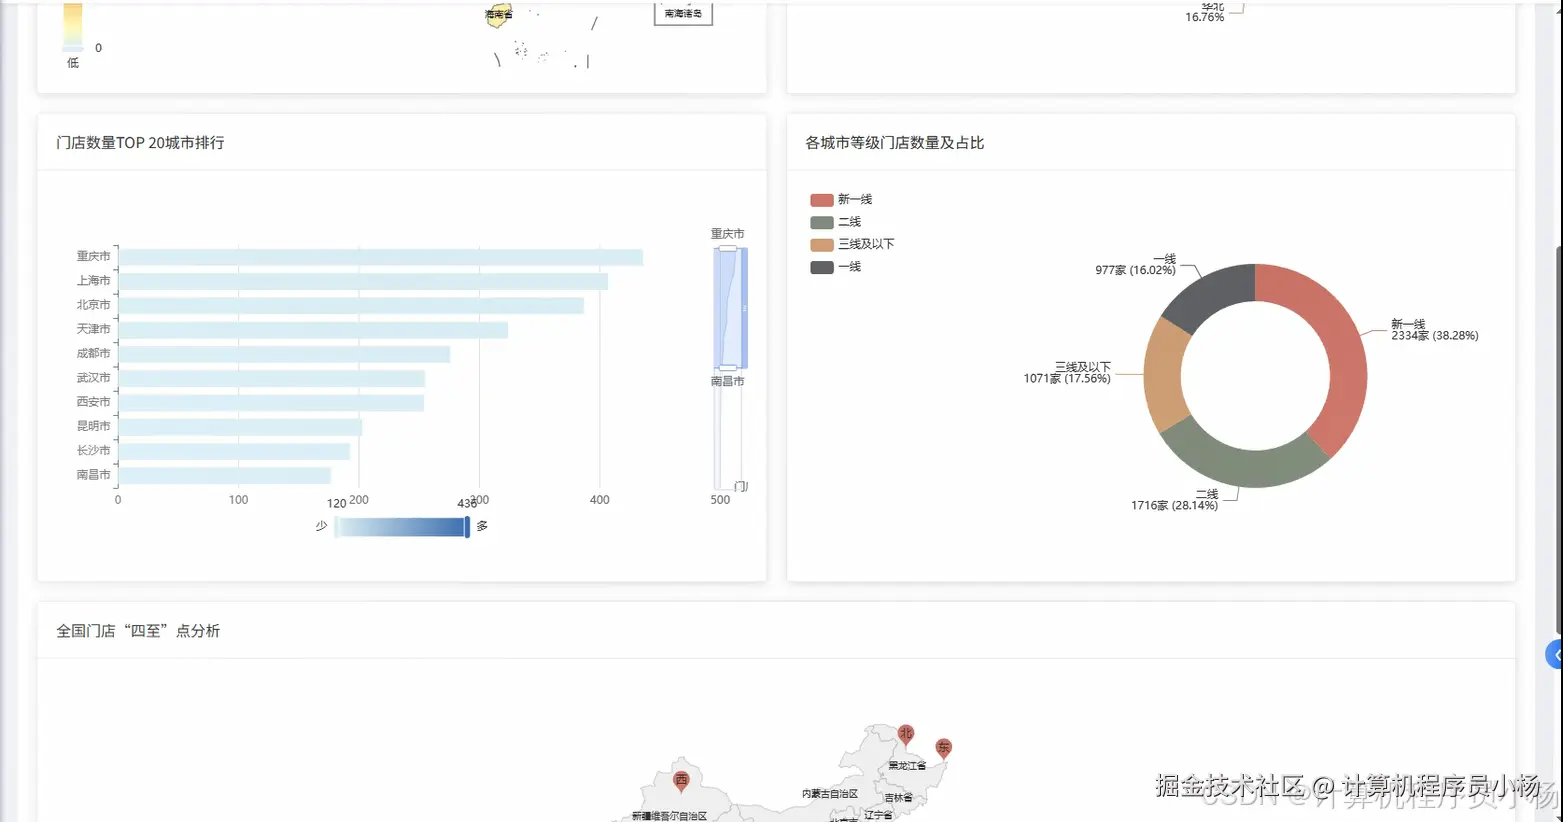Click the 北 map pin marker
Viewport: 1563px width, 822px height.
905,735
